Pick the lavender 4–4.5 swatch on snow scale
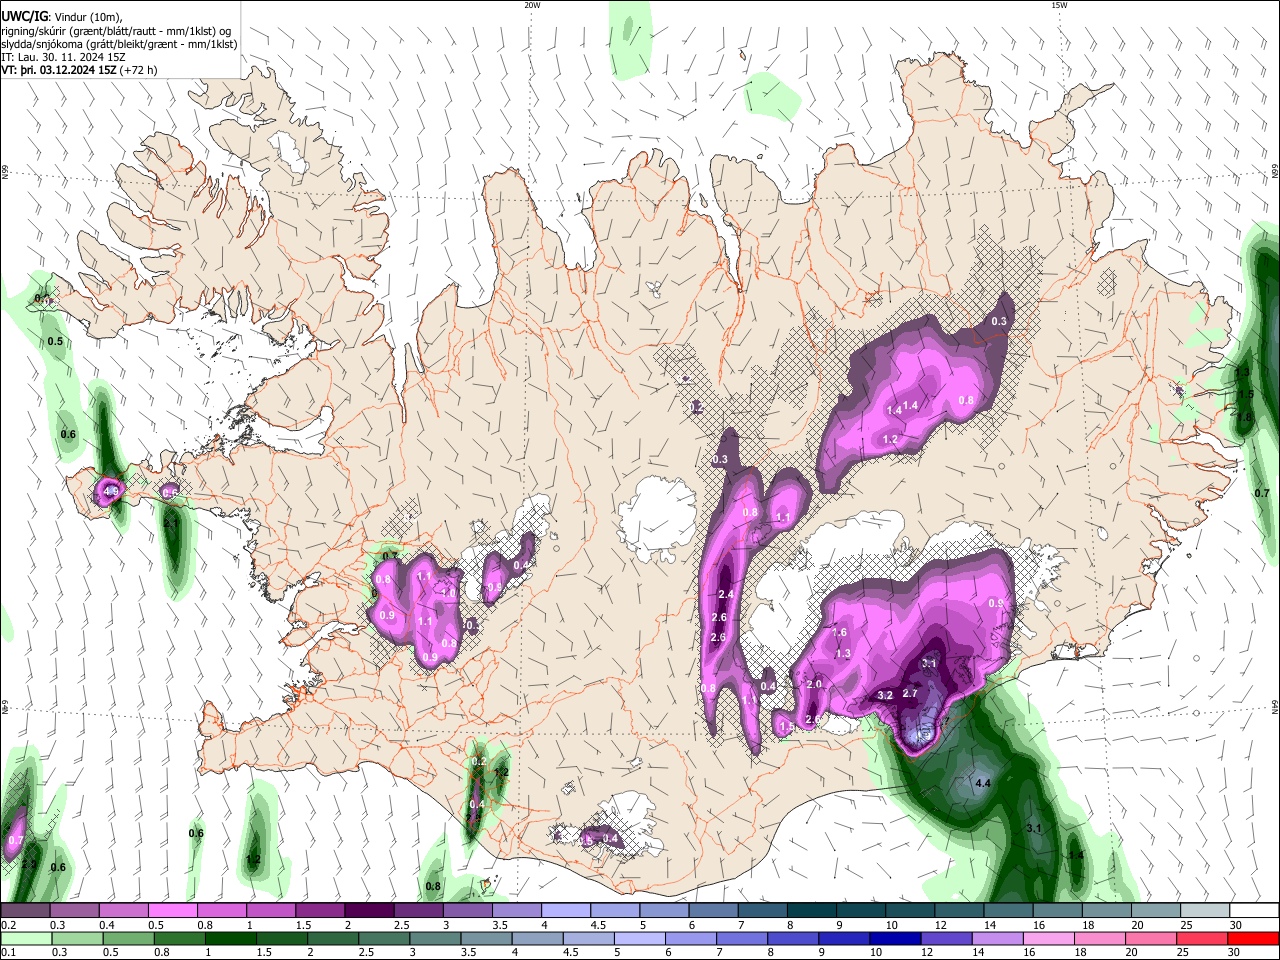Viewport: 1280px width, 960px height. point(566,911)
